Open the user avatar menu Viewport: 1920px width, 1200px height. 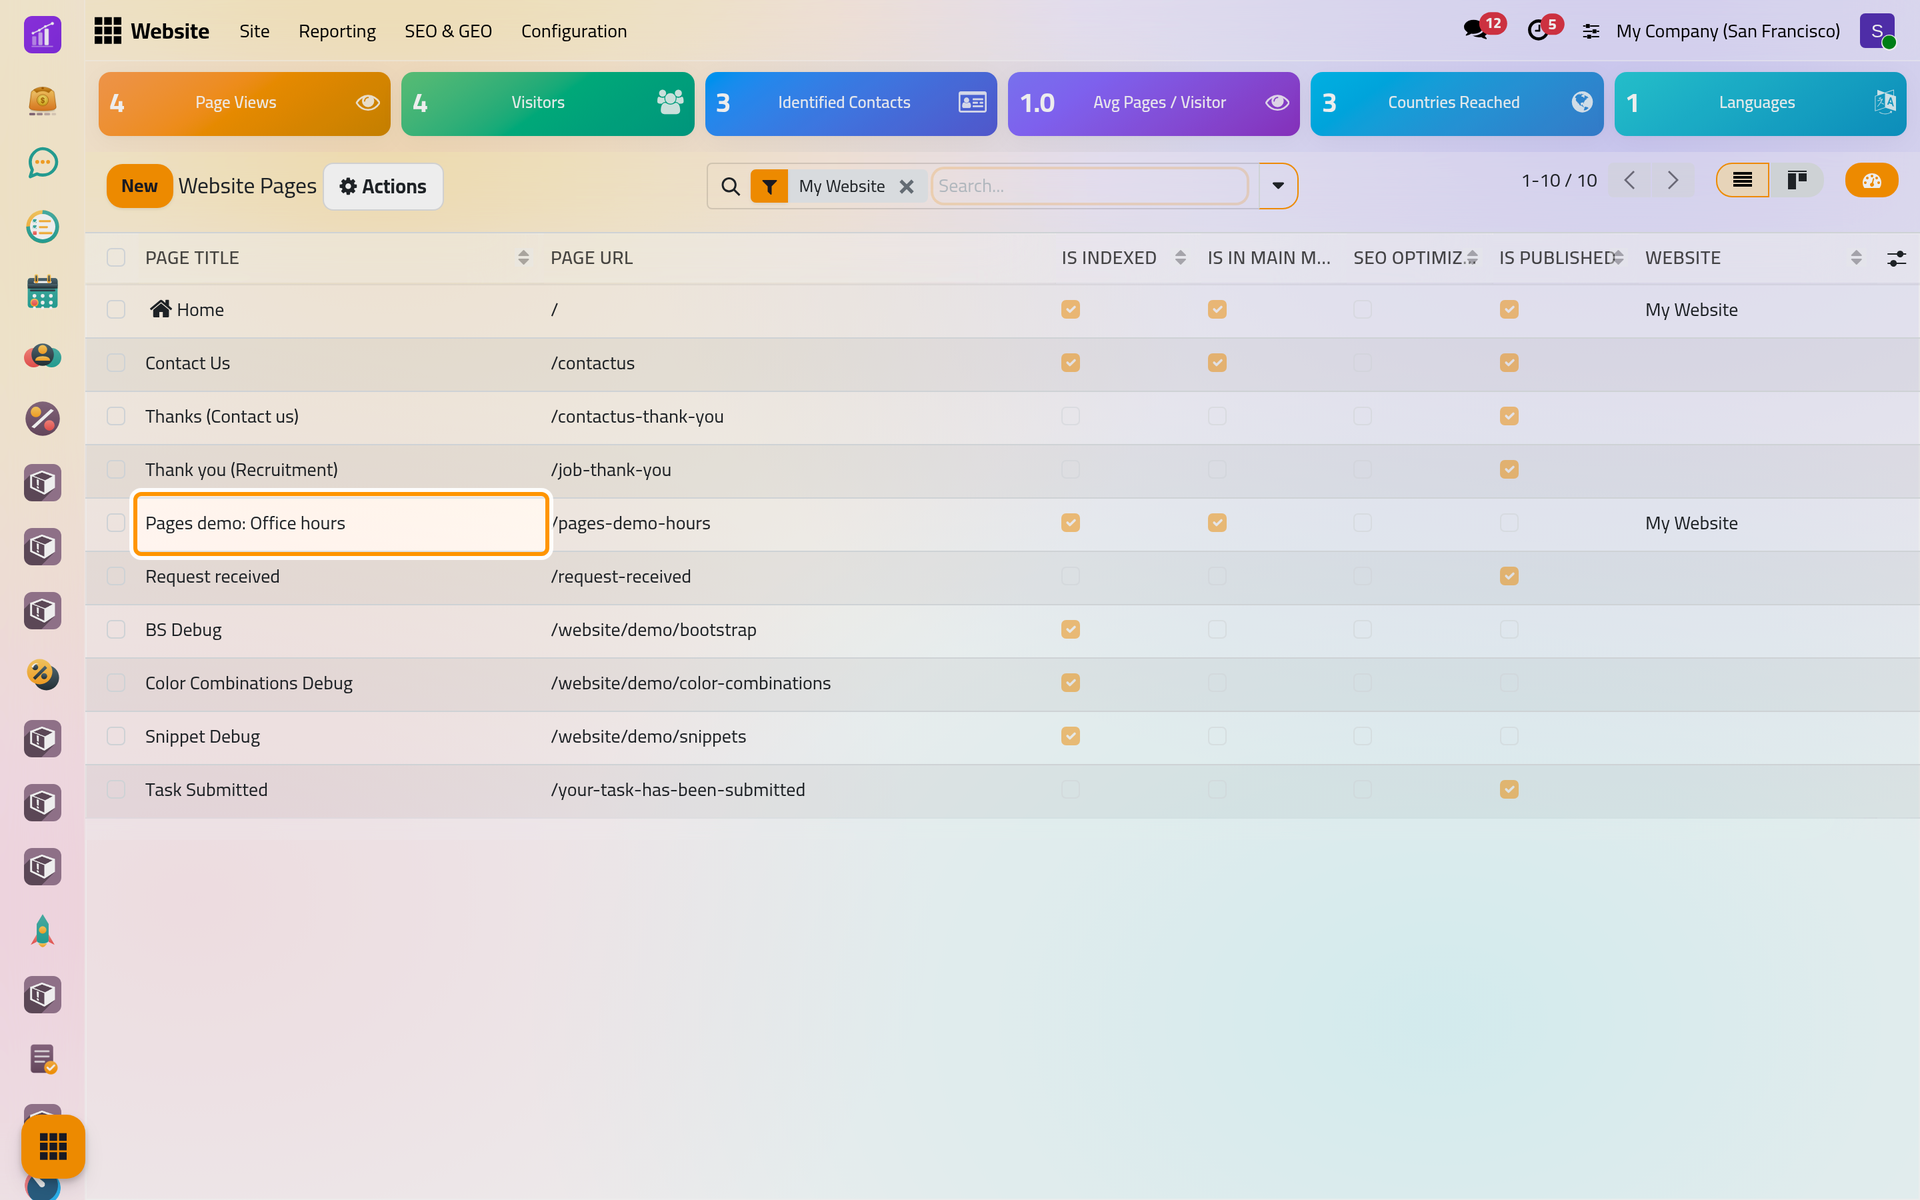(1877, 31)
